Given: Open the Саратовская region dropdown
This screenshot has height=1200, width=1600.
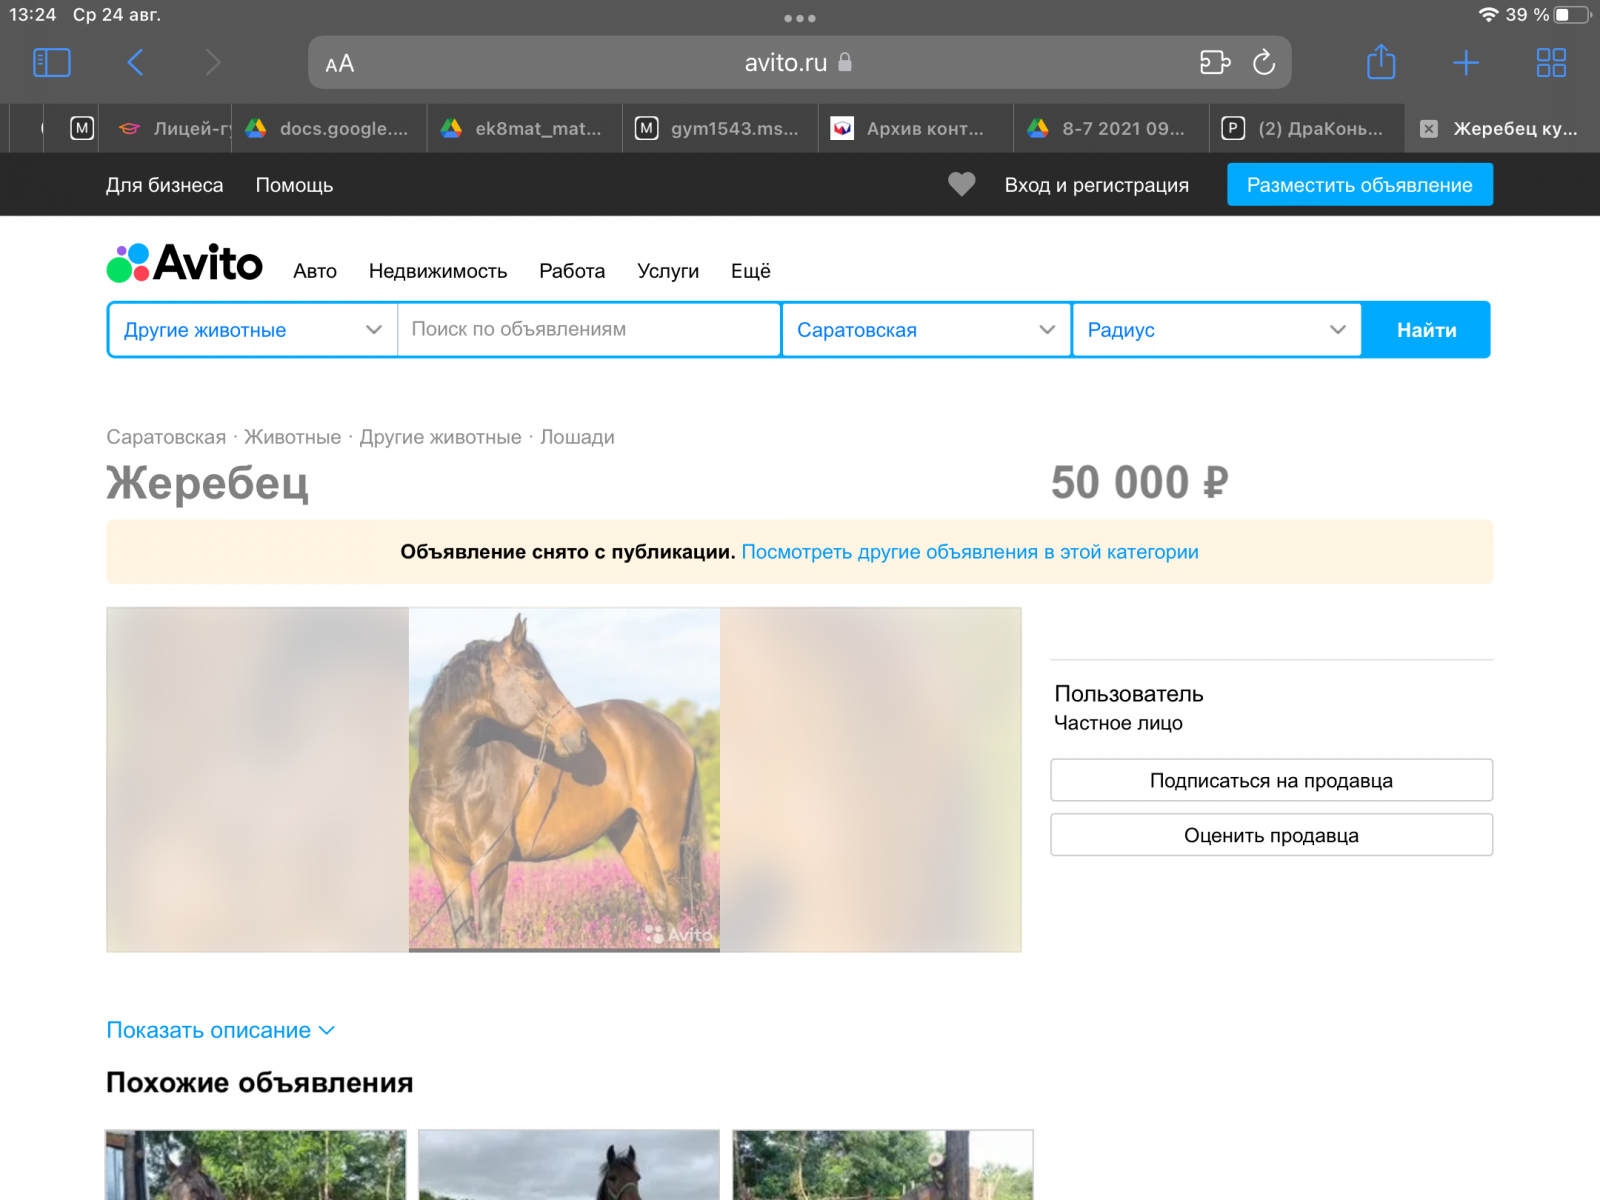Looking at the screenshot, I should [x=925, y=330].
